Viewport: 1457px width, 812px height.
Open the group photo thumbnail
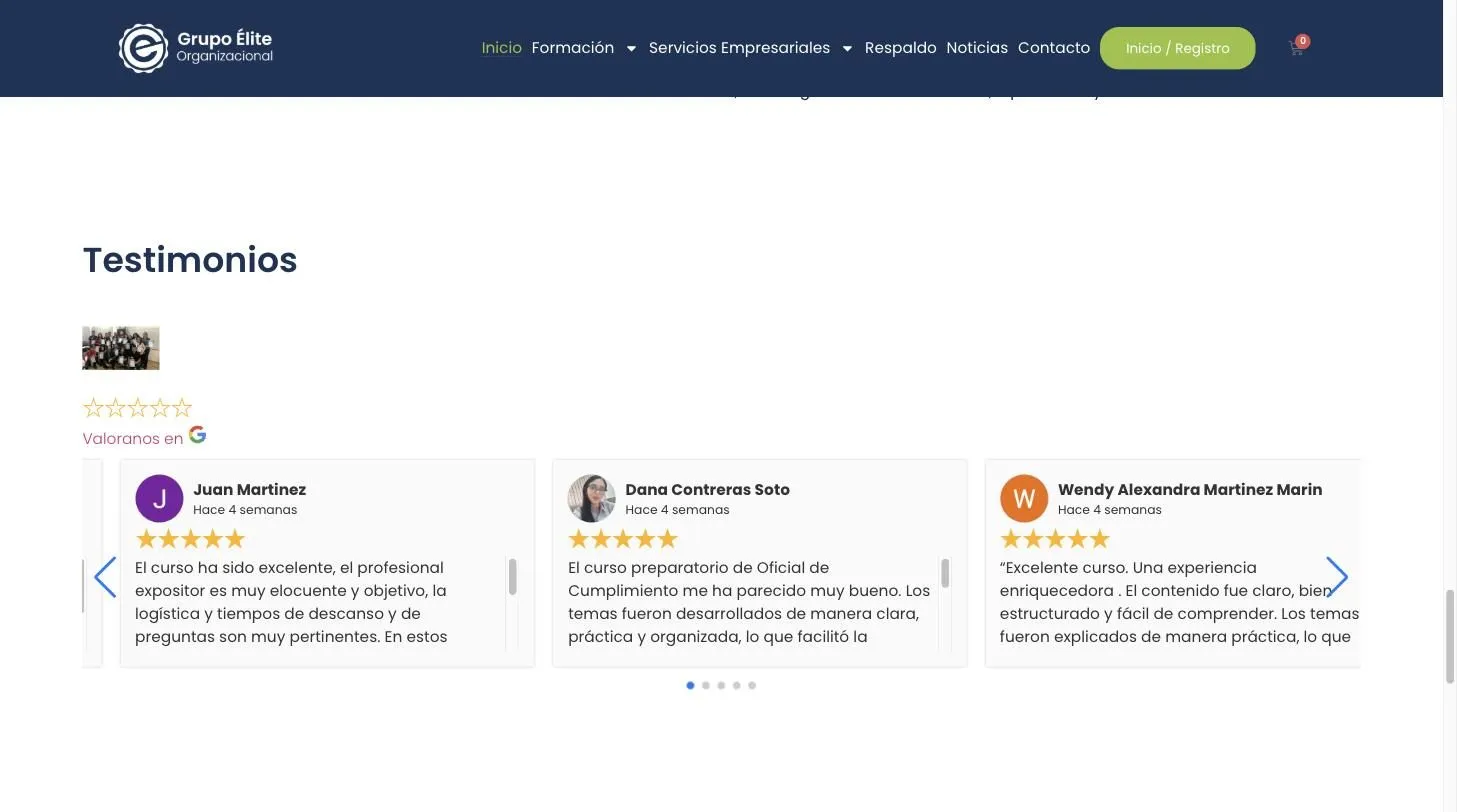tap(121, 348)
